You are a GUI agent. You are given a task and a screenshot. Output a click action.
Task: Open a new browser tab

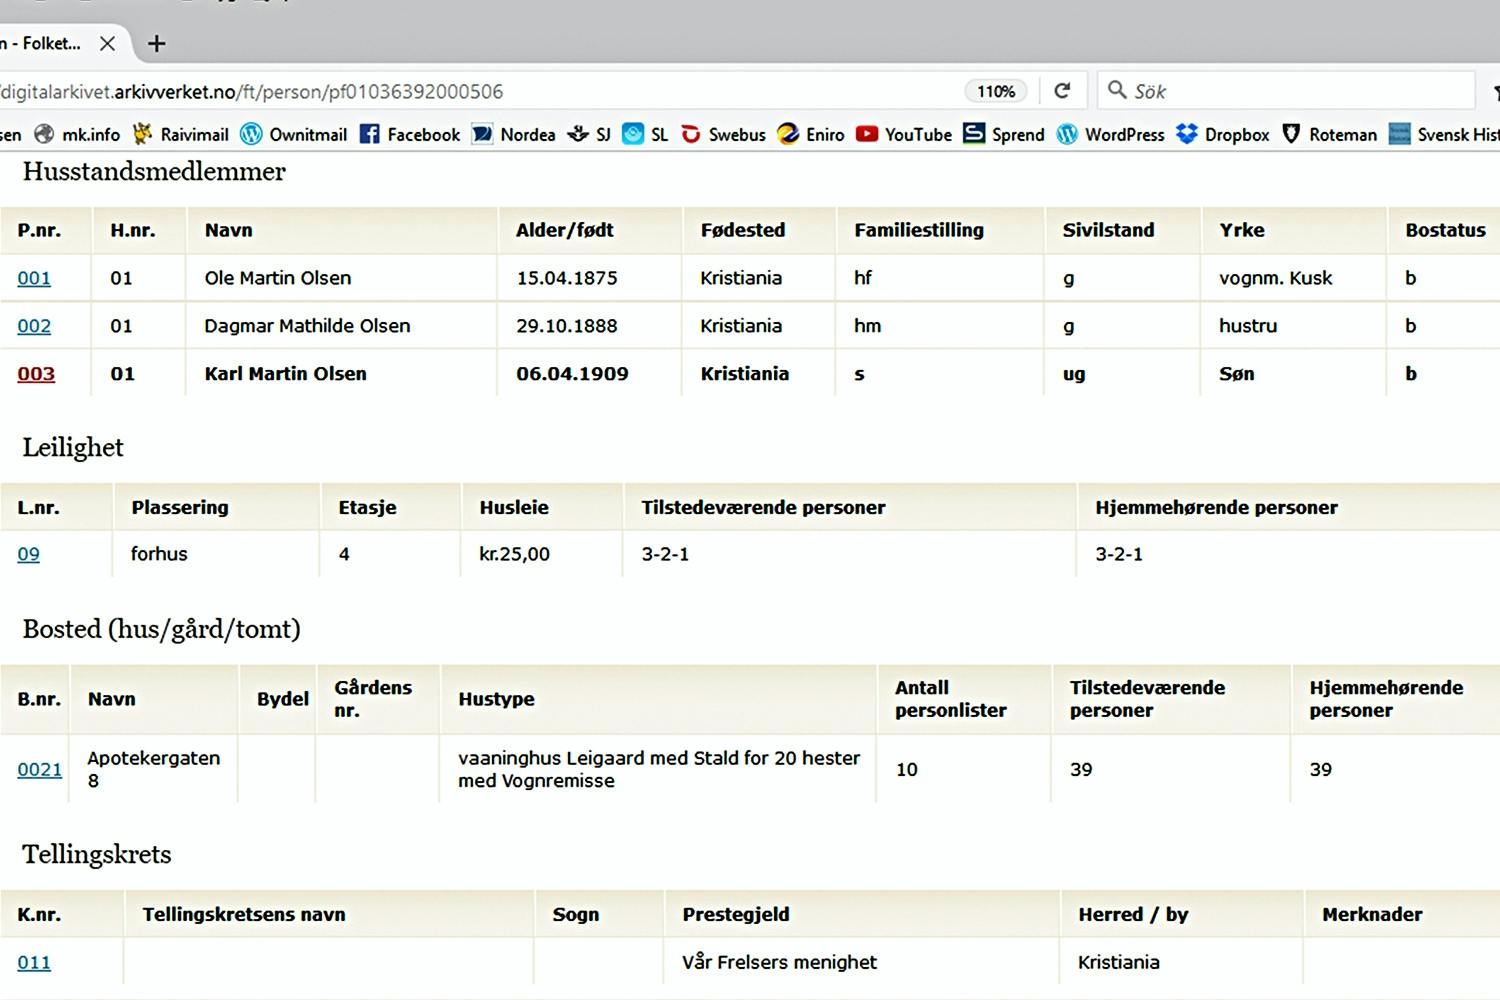156,43
